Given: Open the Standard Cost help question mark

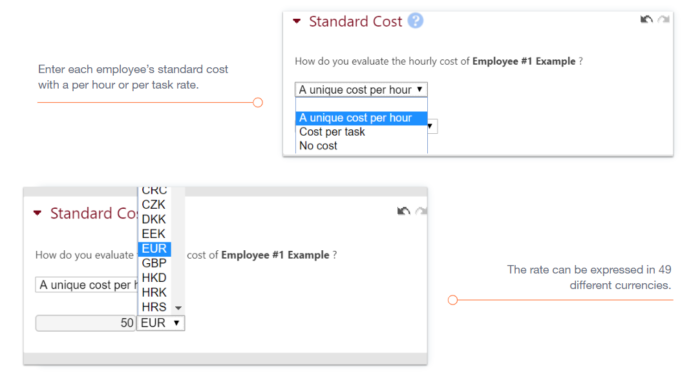Looking at the screenshot, I should 415,21.
